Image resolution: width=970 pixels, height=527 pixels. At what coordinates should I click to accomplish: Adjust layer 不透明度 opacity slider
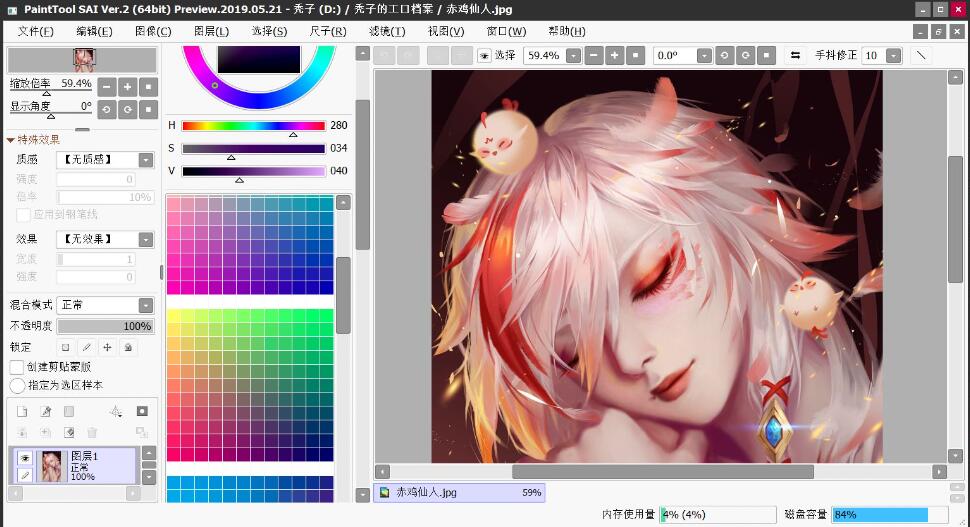click(106, 326)
